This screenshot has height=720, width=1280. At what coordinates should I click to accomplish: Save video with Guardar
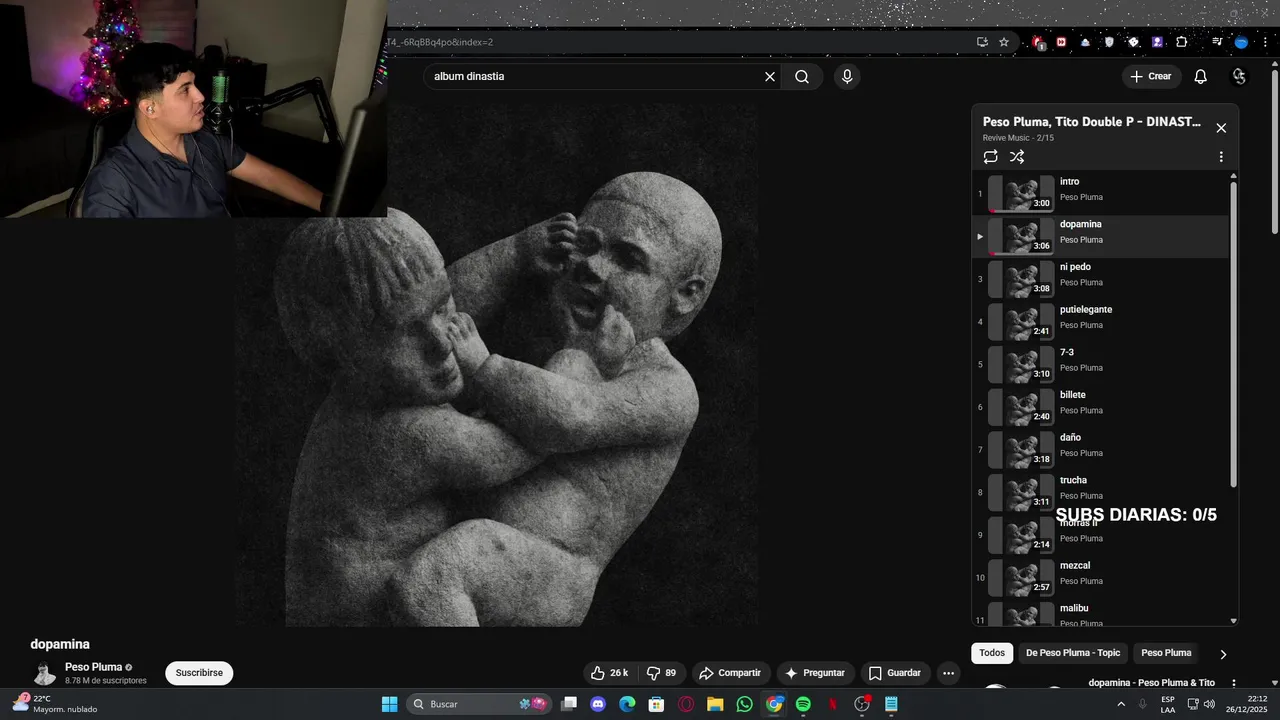pos(895,673)
